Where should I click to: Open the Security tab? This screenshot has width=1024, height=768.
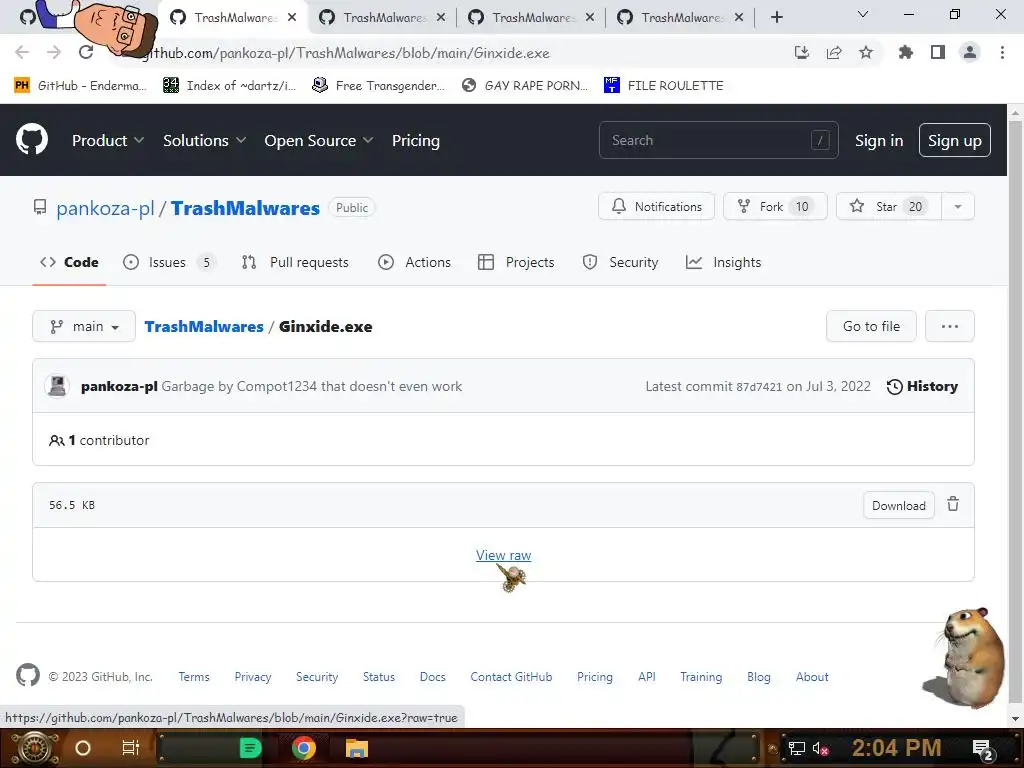tap(620, 262)
